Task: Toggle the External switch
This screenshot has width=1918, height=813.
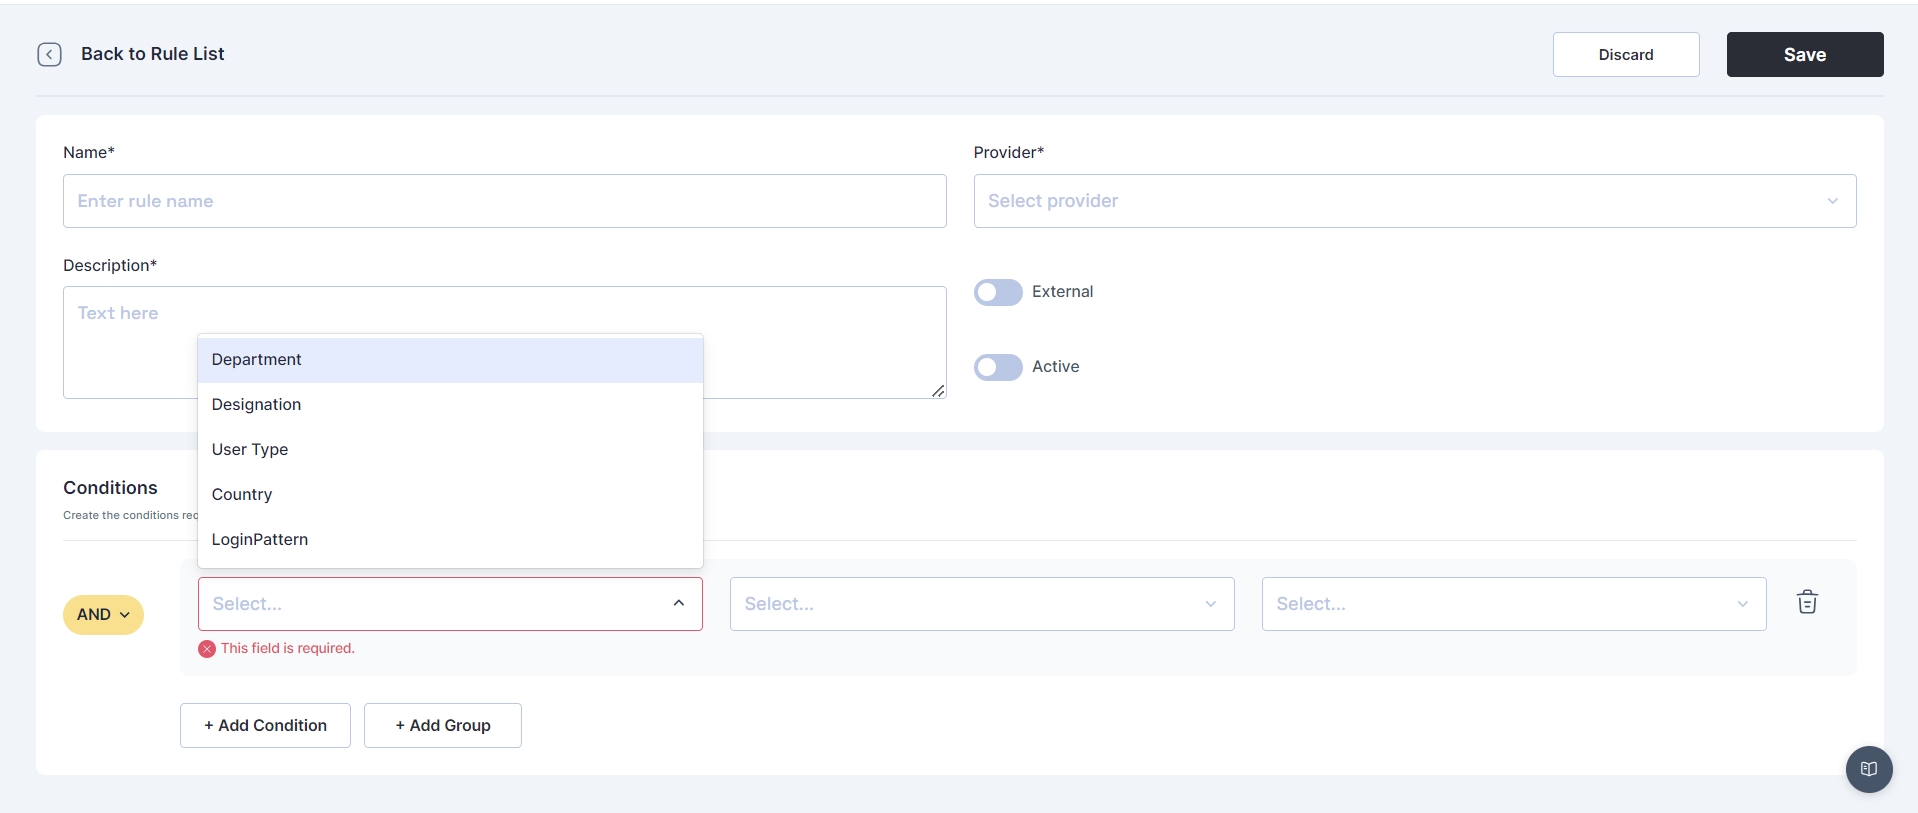Action: coord(998,292)
